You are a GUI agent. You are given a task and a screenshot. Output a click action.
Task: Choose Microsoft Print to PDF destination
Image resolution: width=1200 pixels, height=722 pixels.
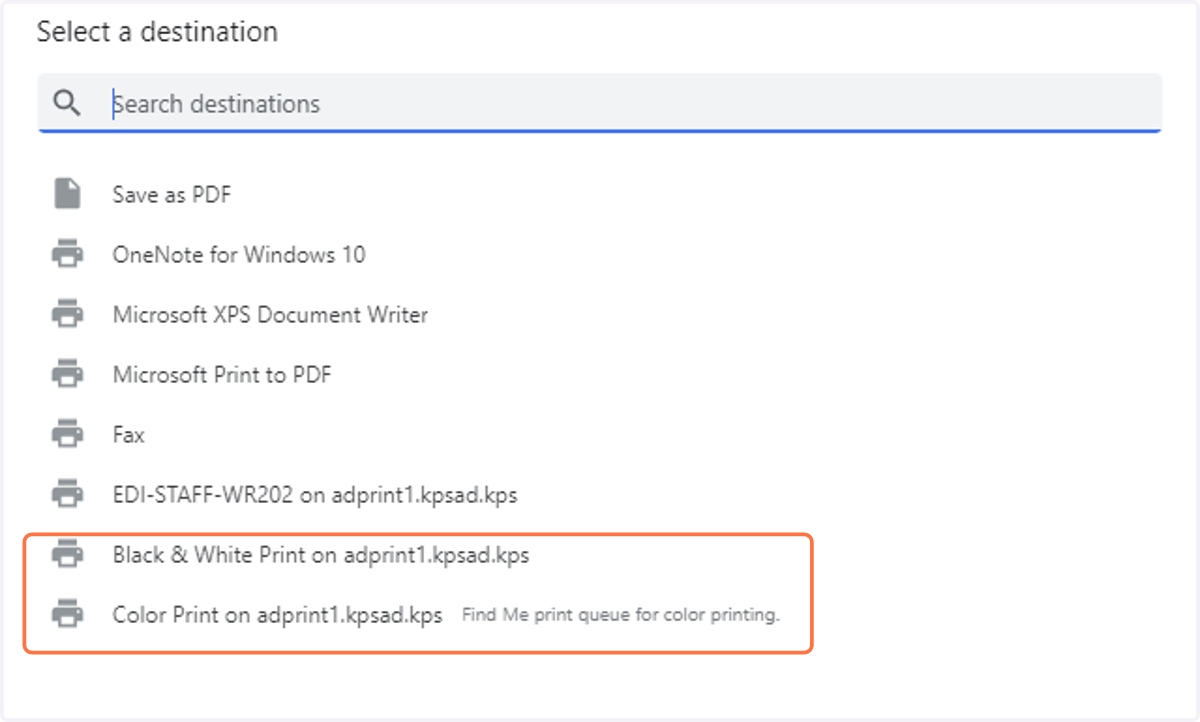coord(222,375)
